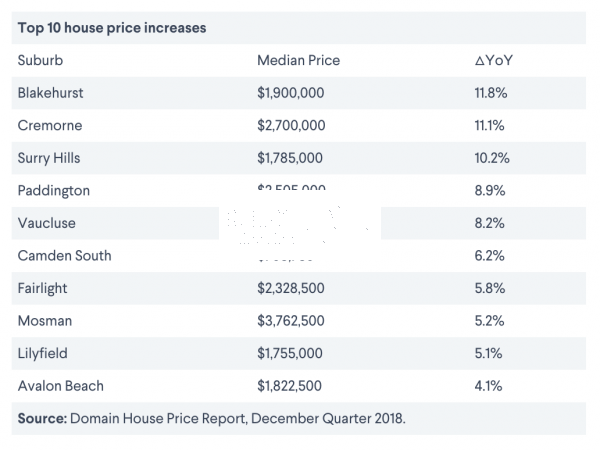Click the Paddington suburb cell
The image size is (600, 450).
[53, 190]
